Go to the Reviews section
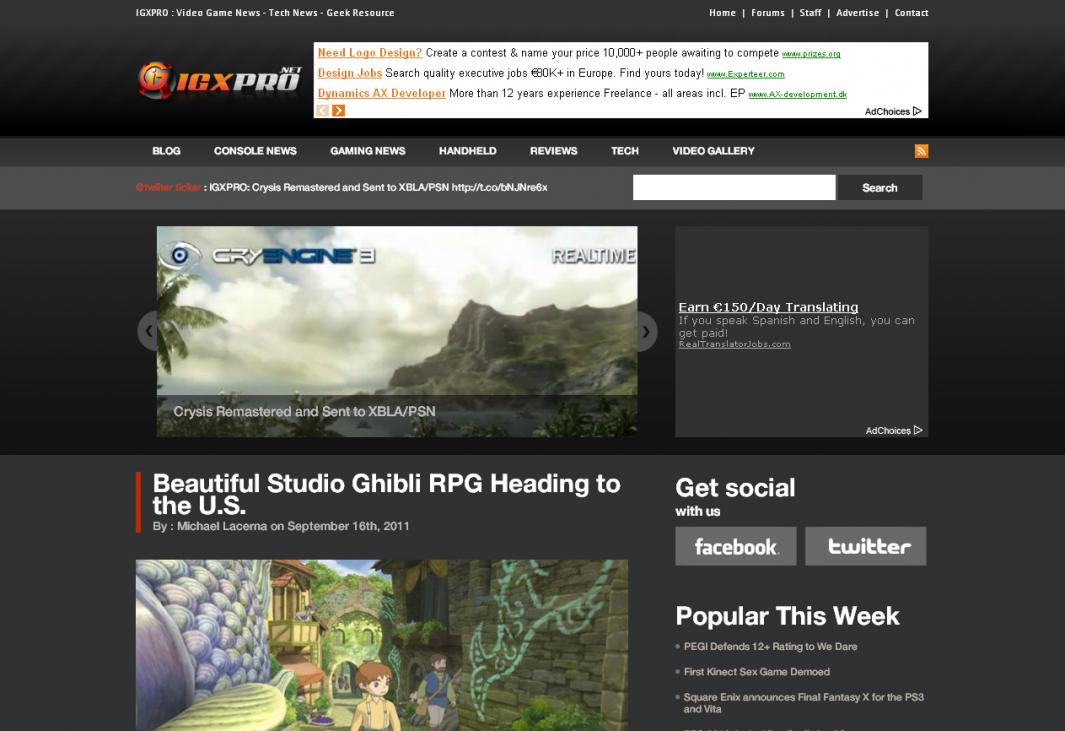 point(554,151)
